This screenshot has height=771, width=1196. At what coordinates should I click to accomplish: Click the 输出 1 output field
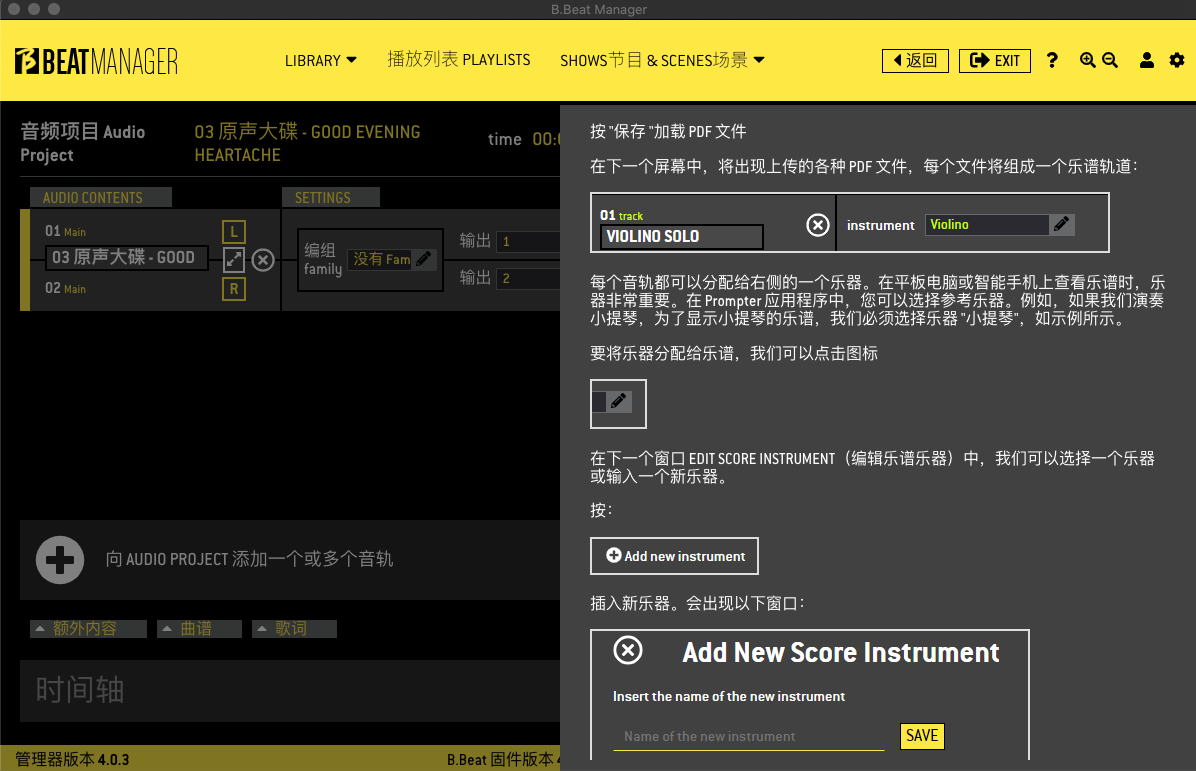click(x=528, y=242)
